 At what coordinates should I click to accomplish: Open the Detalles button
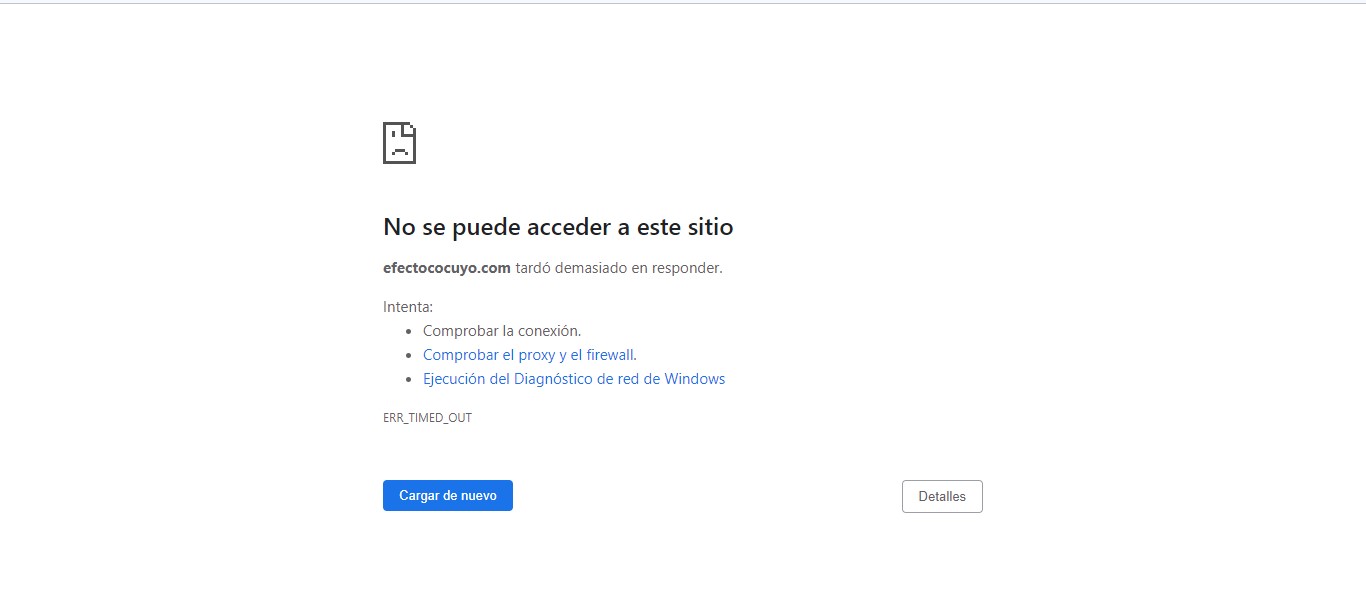point(942,497)
